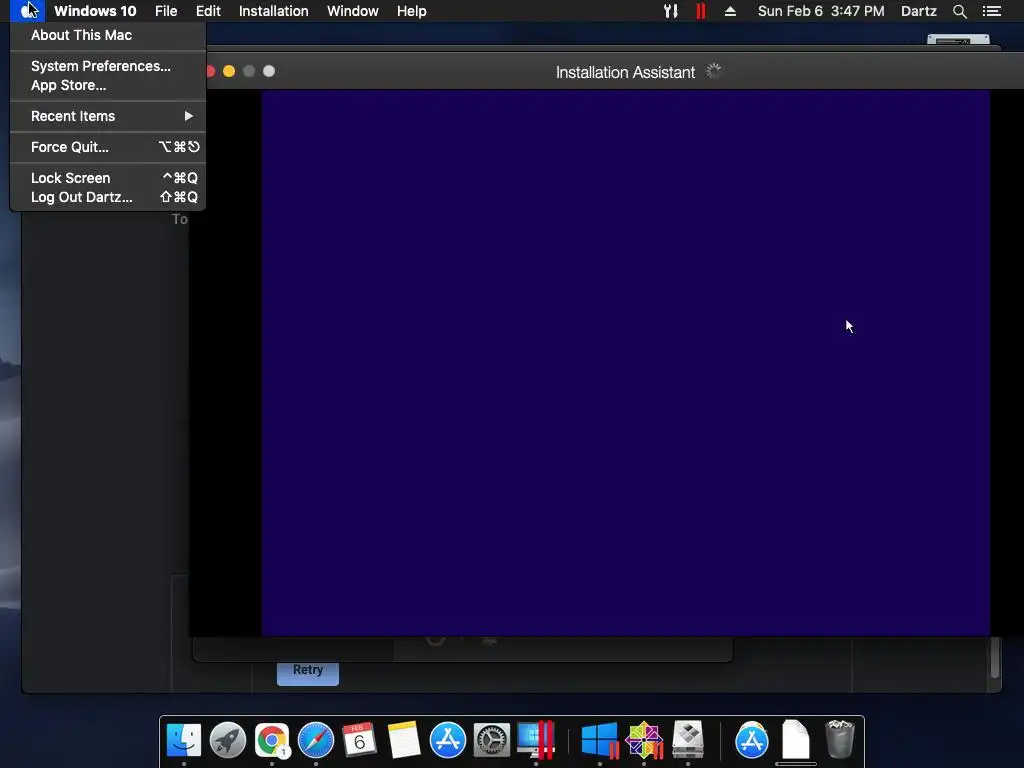Image resolution: width=1024 pixels, height=768 pixels.
Task: Minimize Installation Assistant with yellow button
Action: click(x=229, y=71)
